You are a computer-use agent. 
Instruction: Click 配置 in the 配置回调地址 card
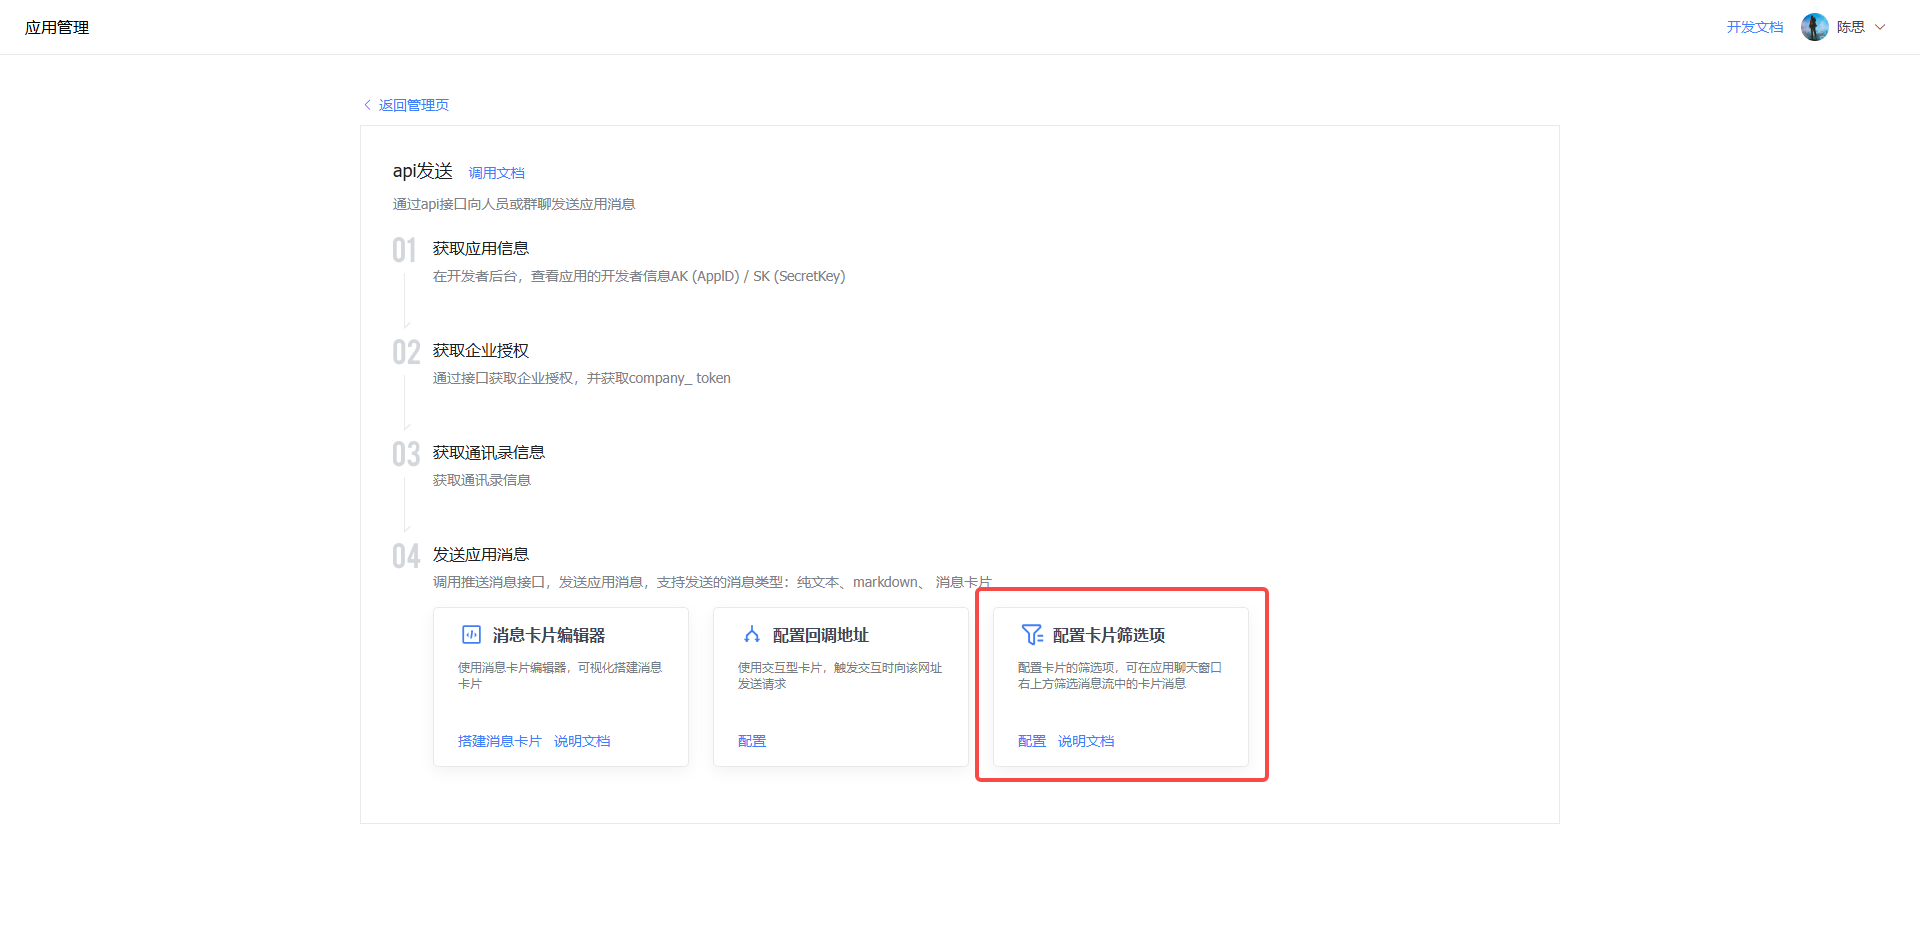(x=752, y=741)
